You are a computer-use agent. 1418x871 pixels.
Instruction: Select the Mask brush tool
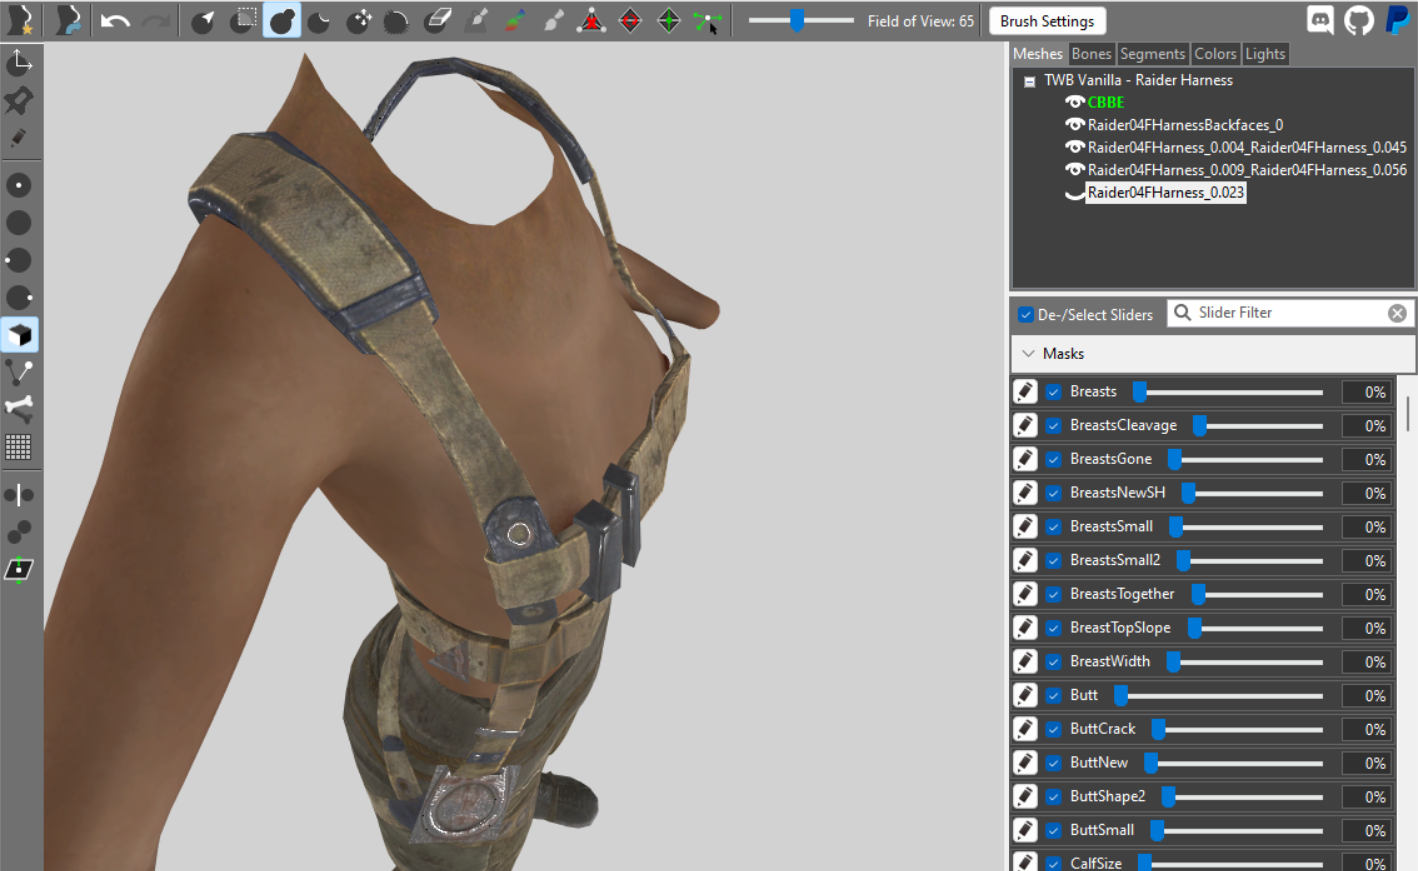[x=243, y=21]
